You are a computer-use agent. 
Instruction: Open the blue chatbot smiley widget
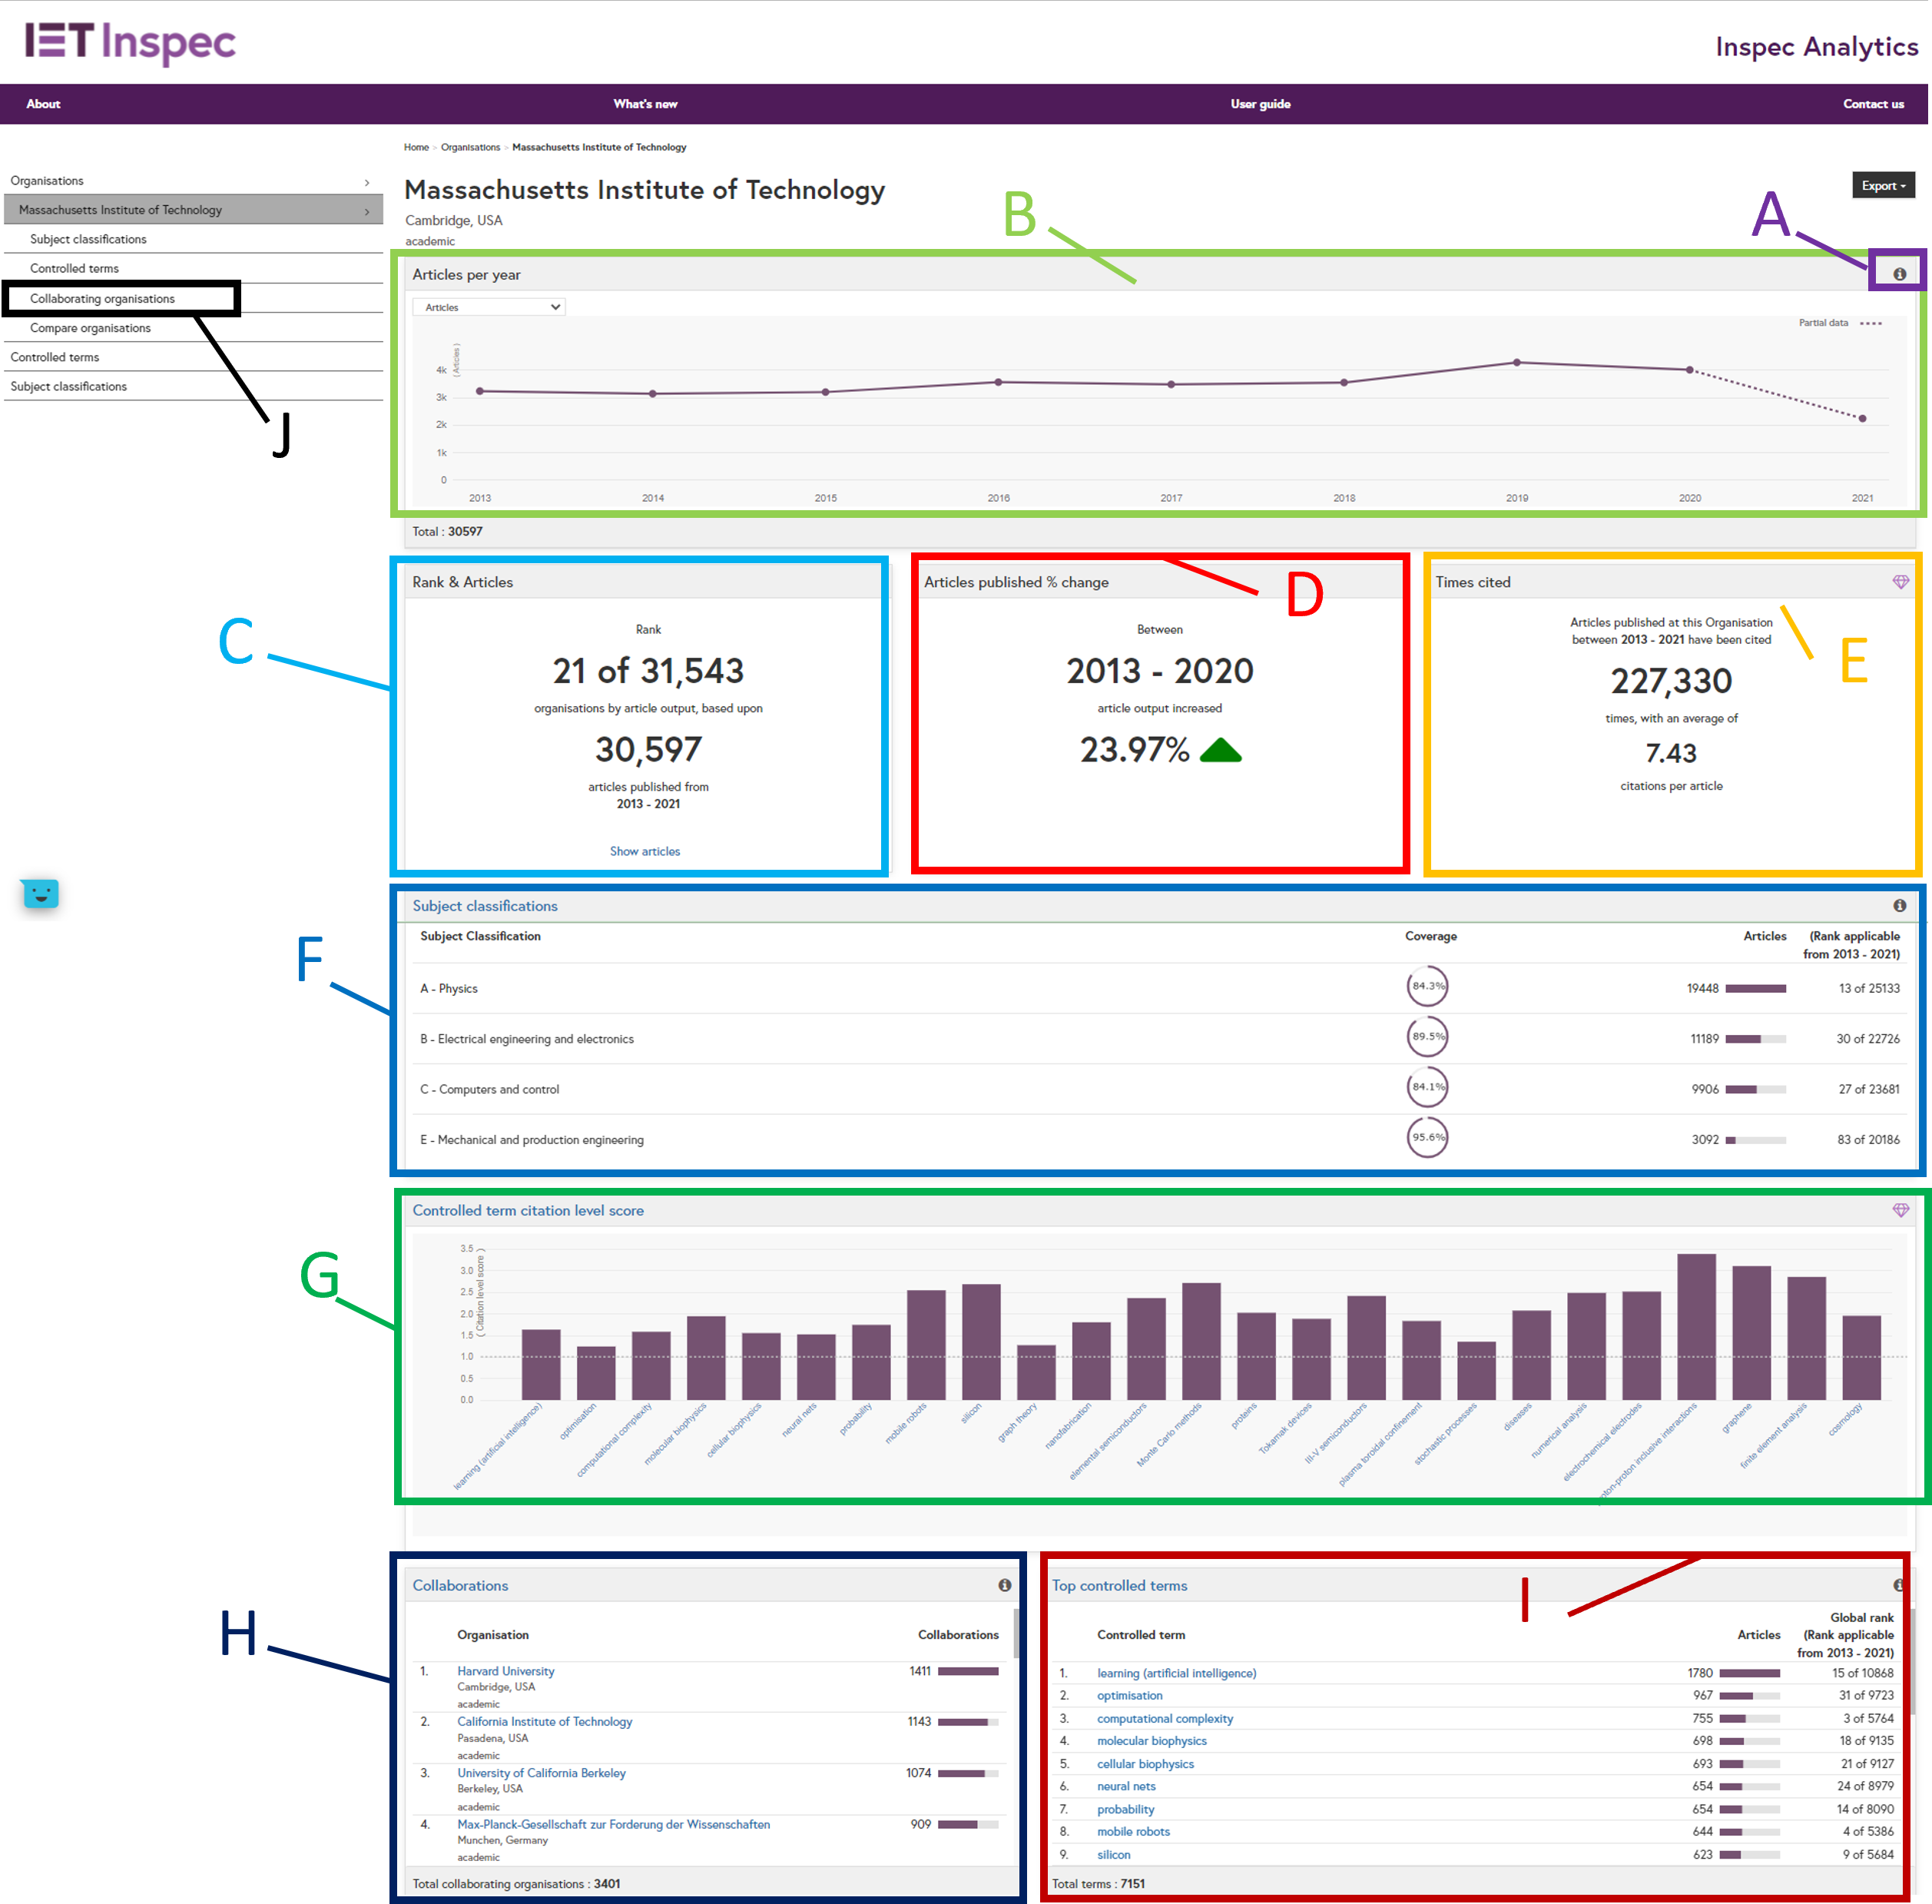coord(40,893)
